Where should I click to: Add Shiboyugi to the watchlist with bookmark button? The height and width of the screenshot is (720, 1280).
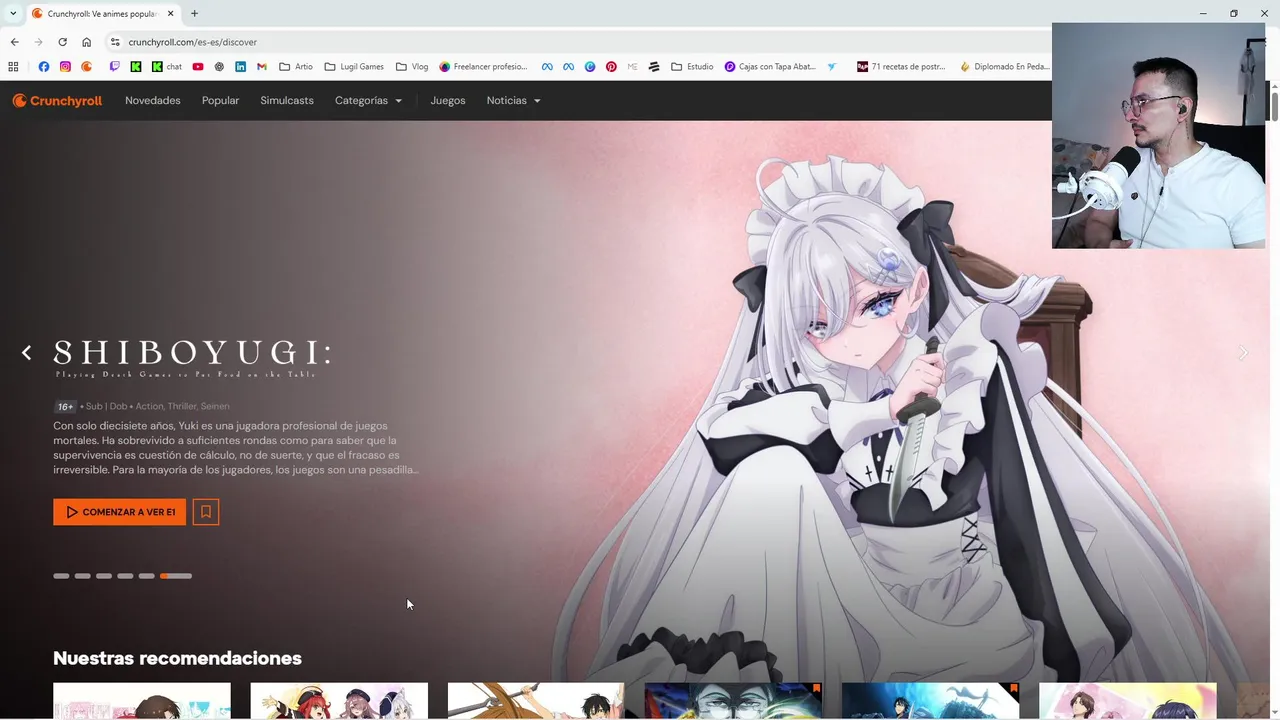[206, 512]
